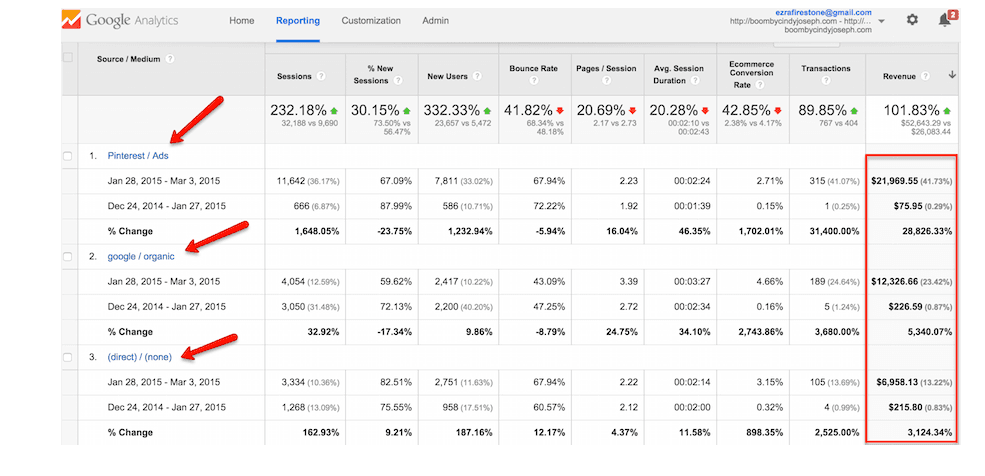
Task: Tick the checkbox for Pinterest / Ads row
Action: click(x=68, y=156)
